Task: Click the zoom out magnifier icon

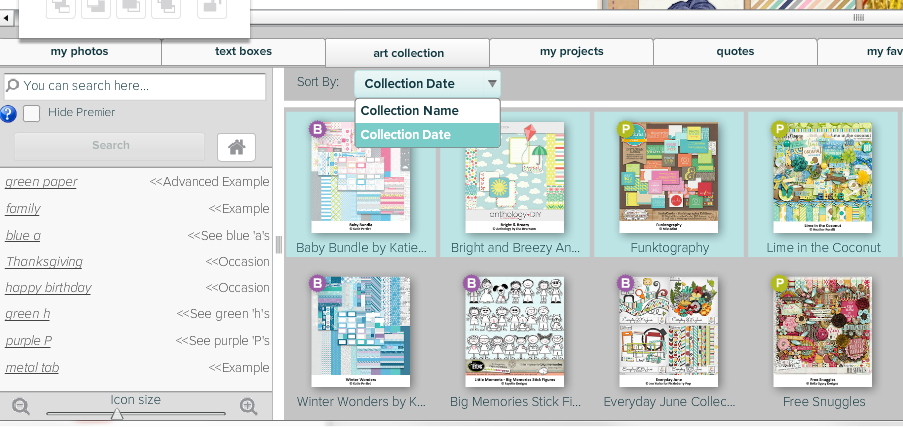Action: point(21,406)
